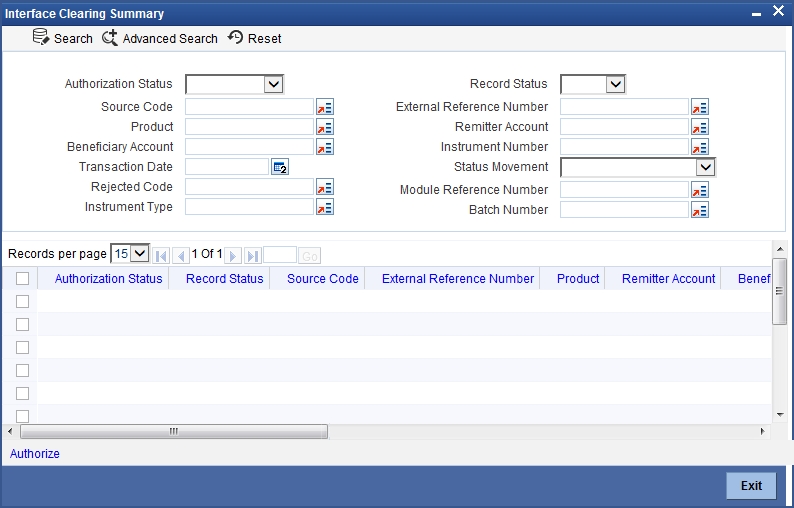Image resolution: width=794 pixels, height=508 pixels.
Task: Open lookup list for Remitter Account
Action: [x=699, y=127]
